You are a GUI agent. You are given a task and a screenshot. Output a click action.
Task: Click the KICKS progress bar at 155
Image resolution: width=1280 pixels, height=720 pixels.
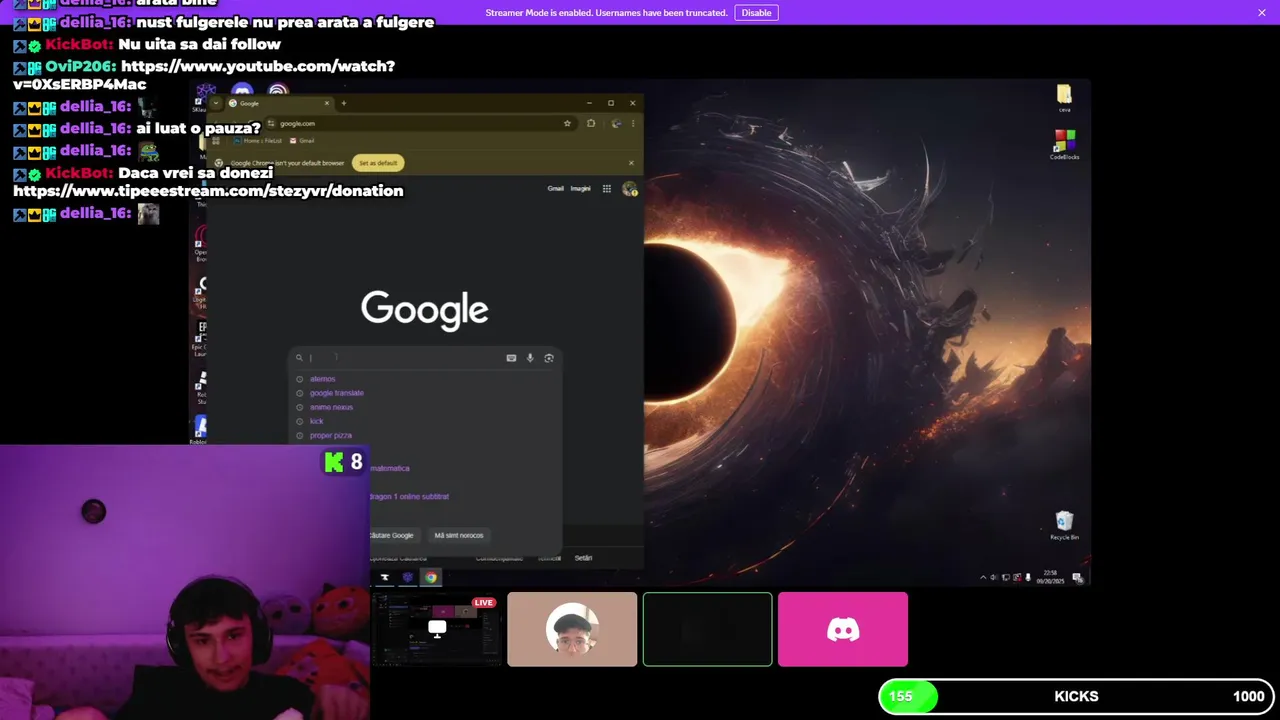1076,696
